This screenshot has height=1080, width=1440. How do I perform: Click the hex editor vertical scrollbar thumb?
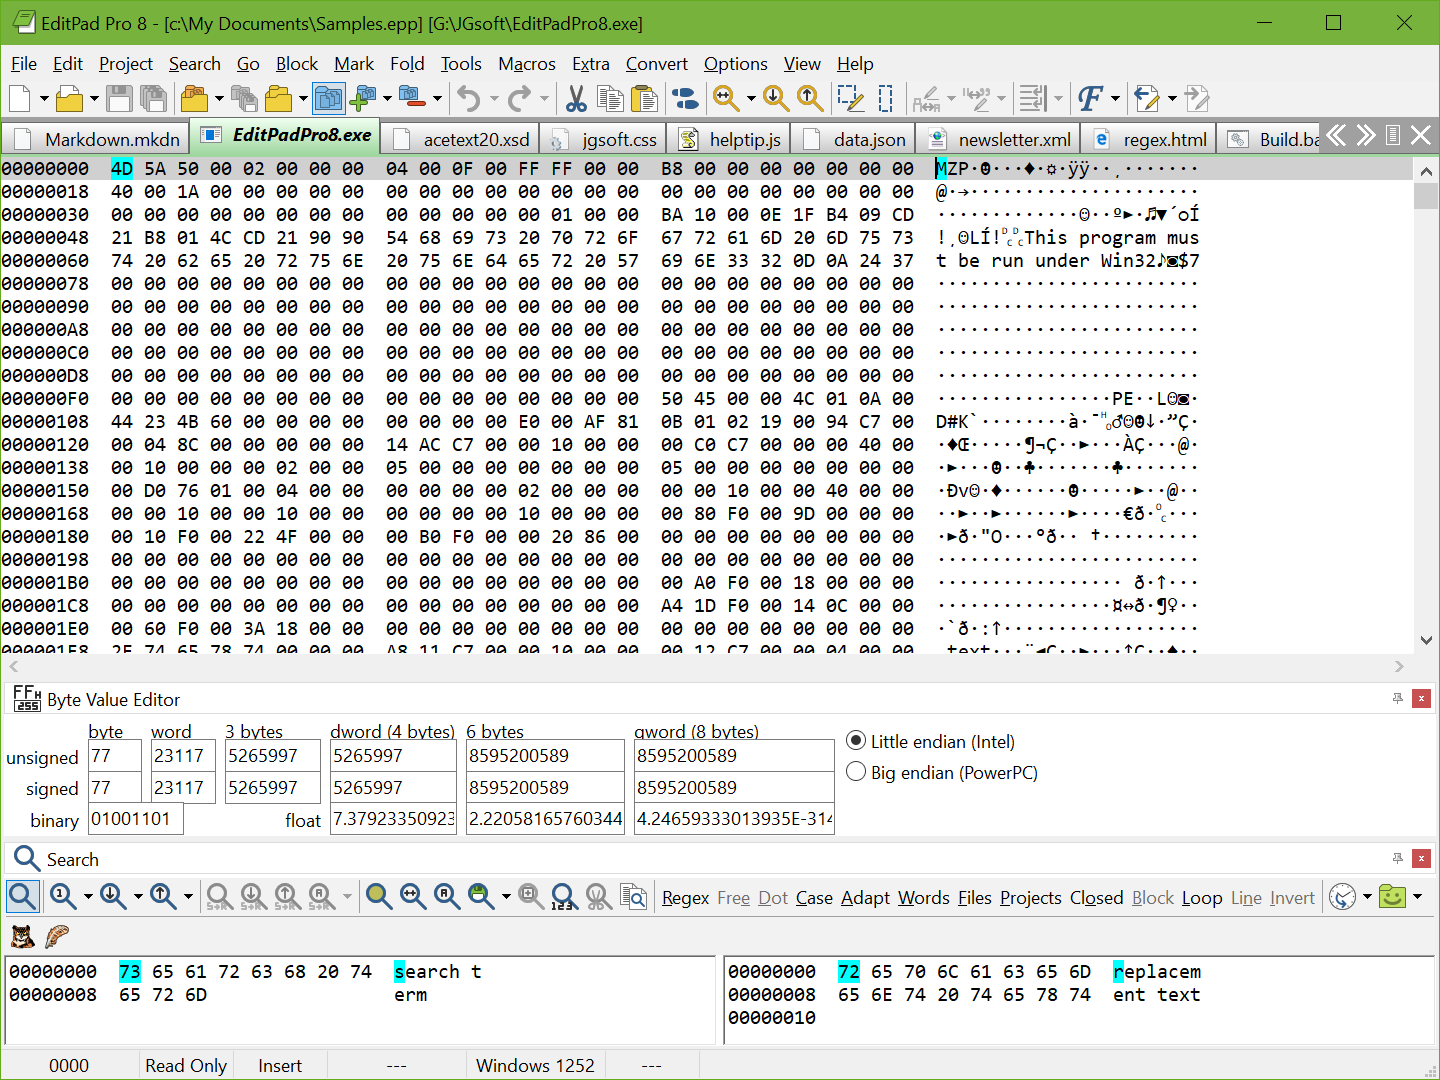point(1427,195)
